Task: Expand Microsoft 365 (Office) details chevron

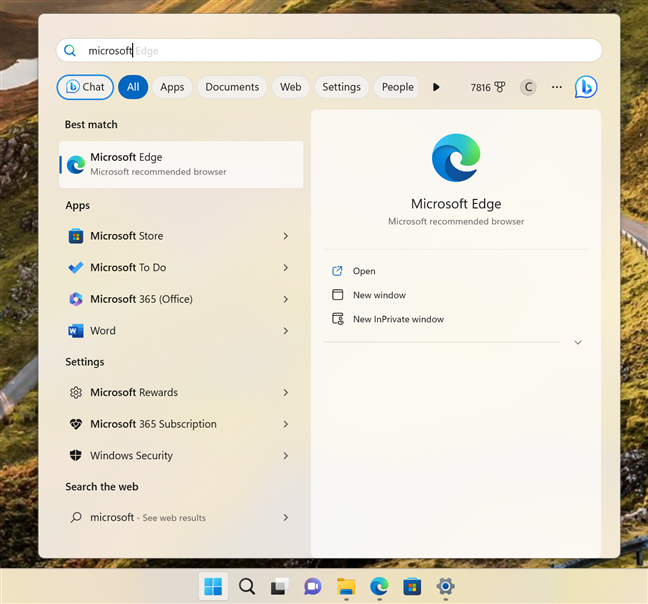Action: 286,299
